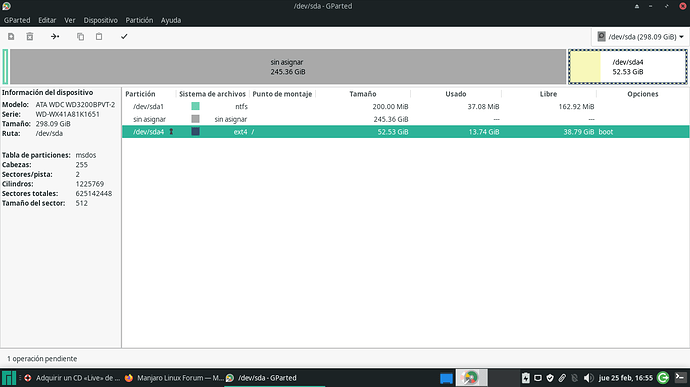
Task: Click the Usado column header
Action: pos(455,94)
